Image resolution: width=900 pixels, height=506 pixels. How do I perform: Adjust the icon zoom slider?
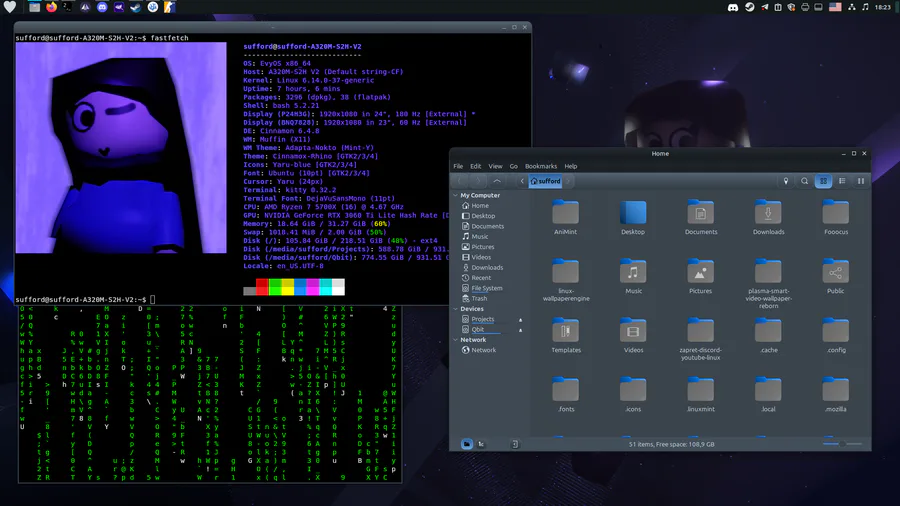[842, 444]
